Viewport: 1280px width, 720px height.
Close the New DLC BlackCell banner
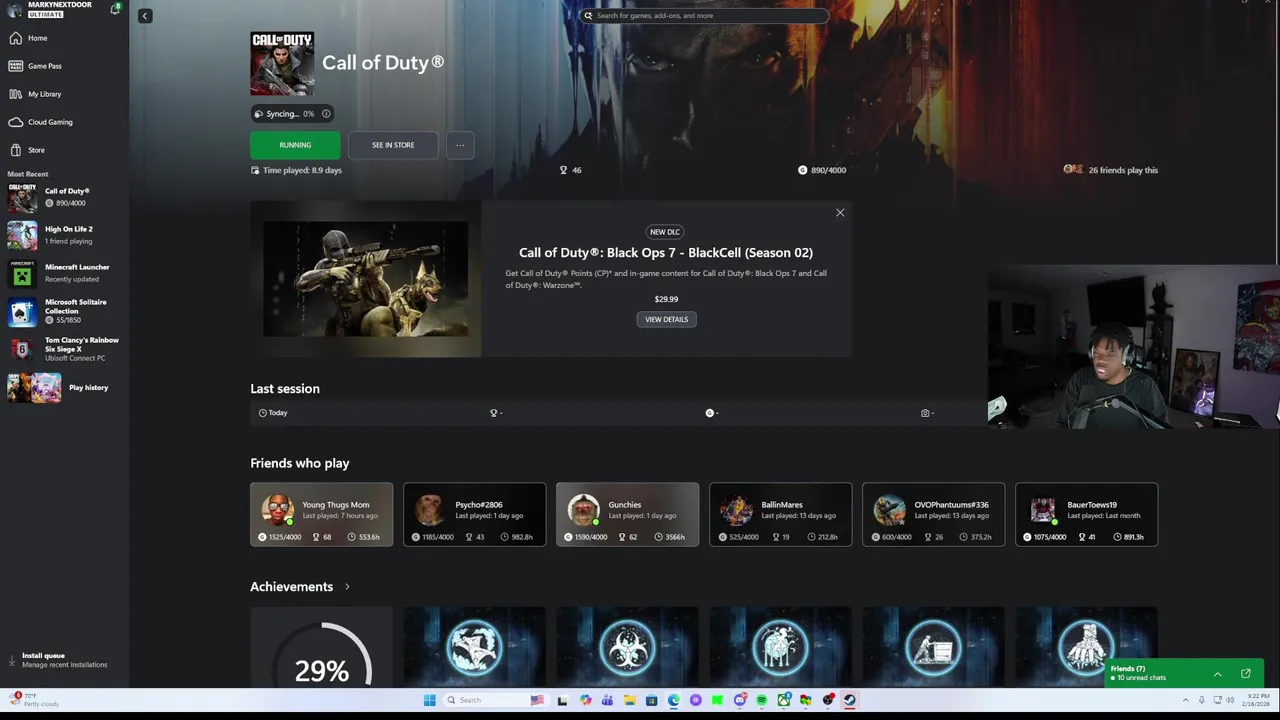tap(840, 212)
